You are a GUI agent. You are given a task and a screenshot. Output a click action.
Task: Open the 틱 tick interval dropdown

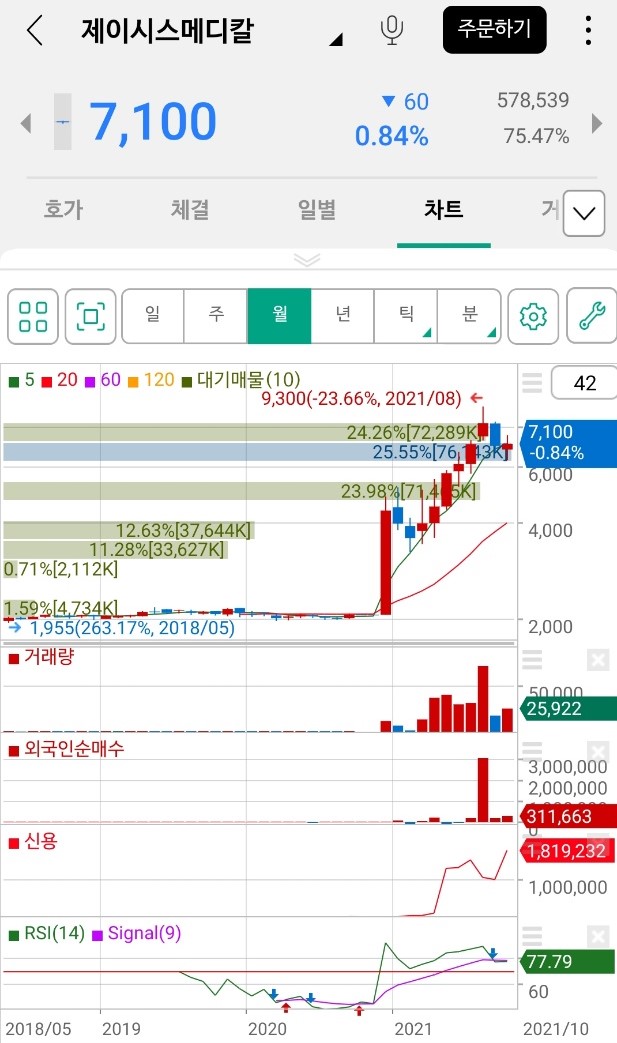[x=406, y=317]
